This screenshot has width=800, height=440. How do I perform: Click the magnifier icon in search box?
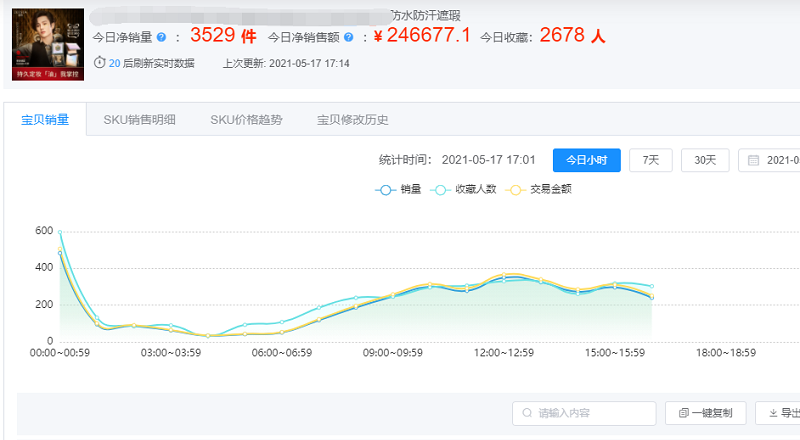click(x=526, y=413)
